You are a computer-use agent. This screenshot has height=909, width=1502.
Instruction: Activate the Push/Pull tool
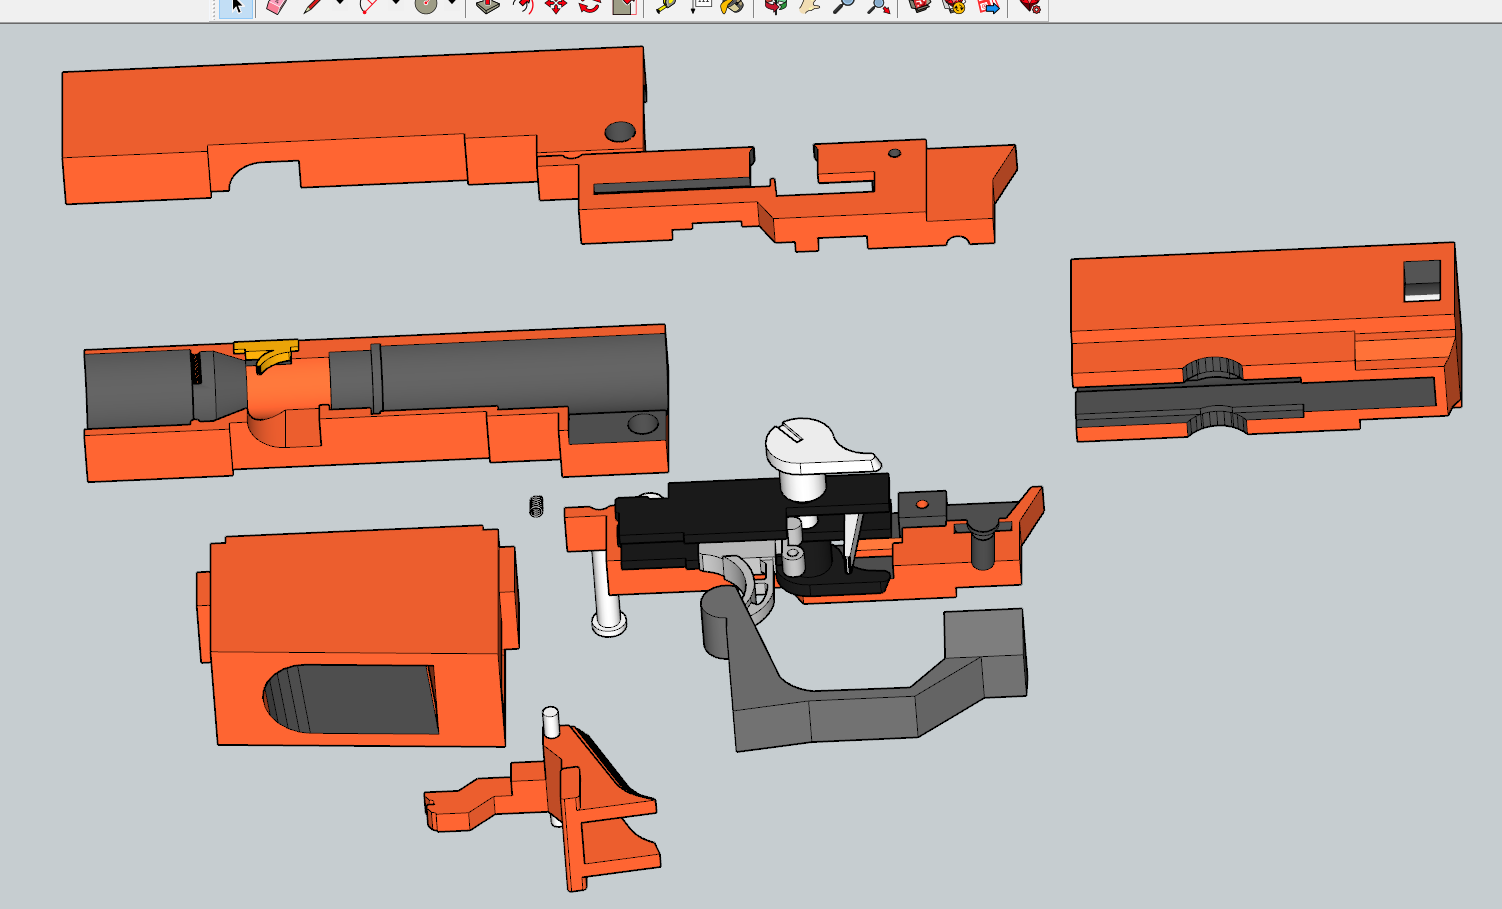tap(487, 6)
